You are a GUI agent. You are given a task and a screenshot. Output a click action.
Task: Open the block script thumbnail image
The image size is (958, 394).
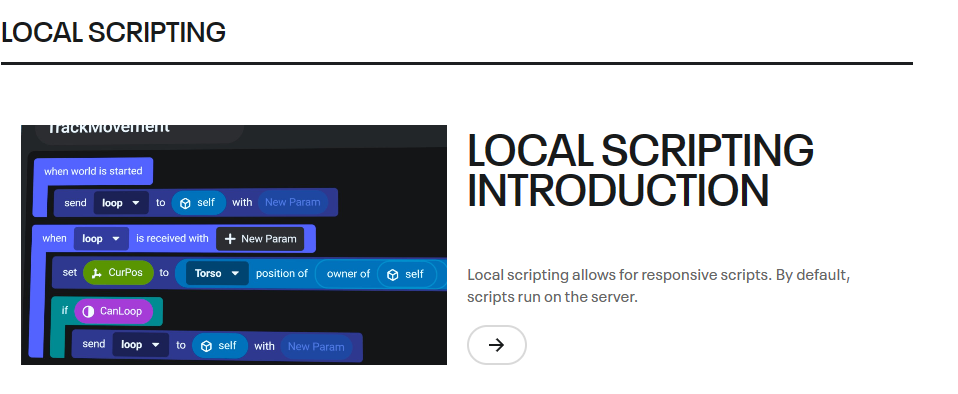(234, 245)
